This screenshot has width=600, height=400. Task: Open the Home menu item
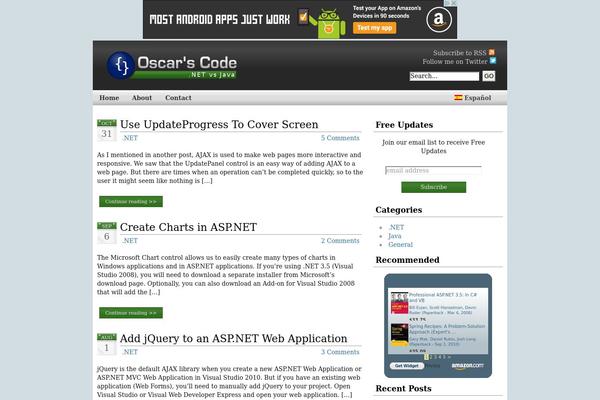[109, 98]
